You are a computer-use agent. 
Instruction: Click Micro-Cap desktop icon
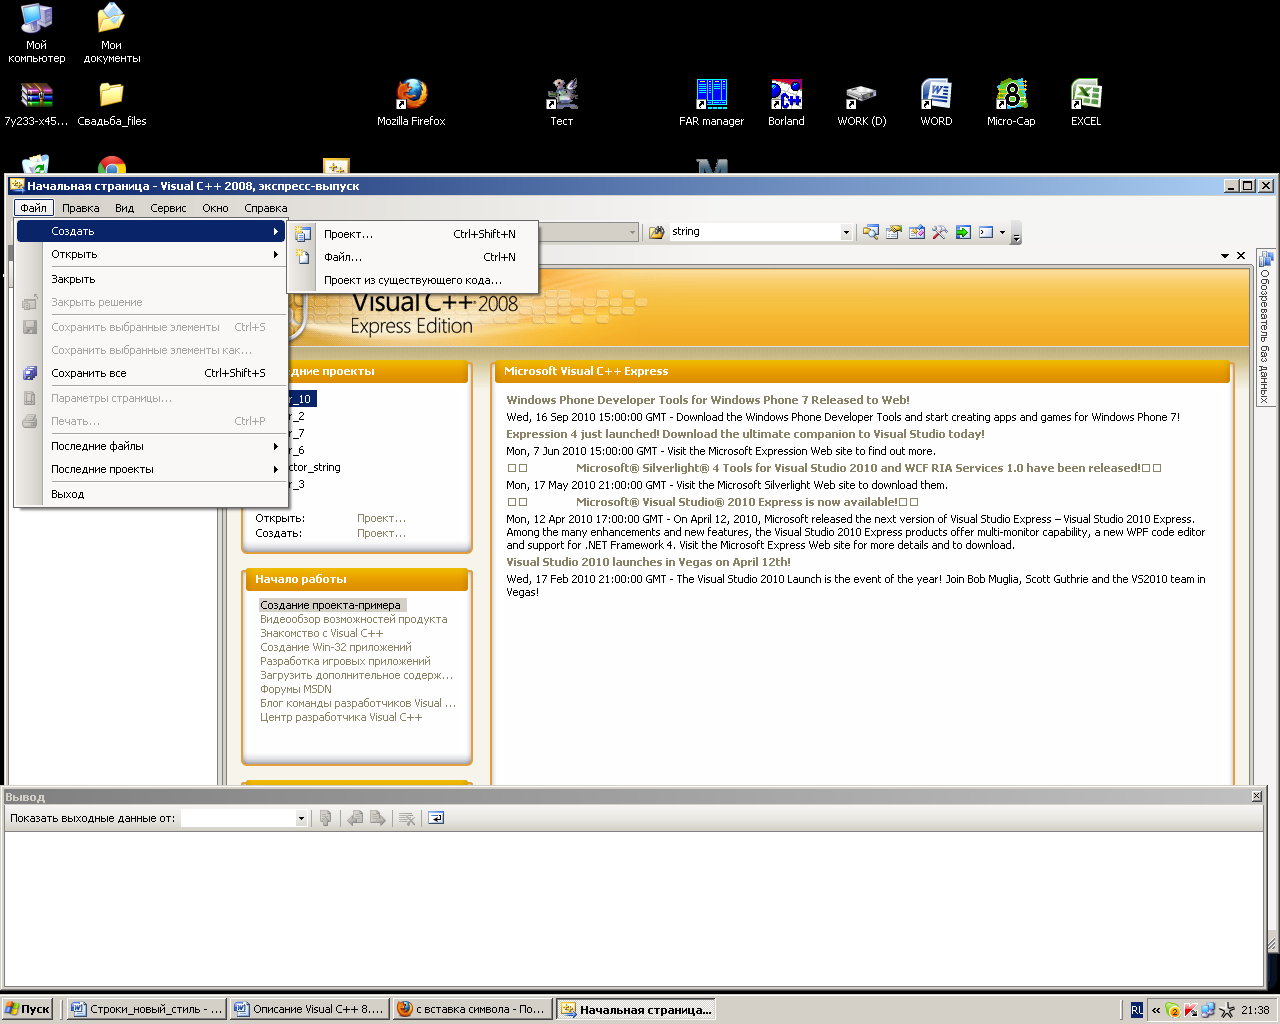pyautogui.click(x=1011, y=103)
